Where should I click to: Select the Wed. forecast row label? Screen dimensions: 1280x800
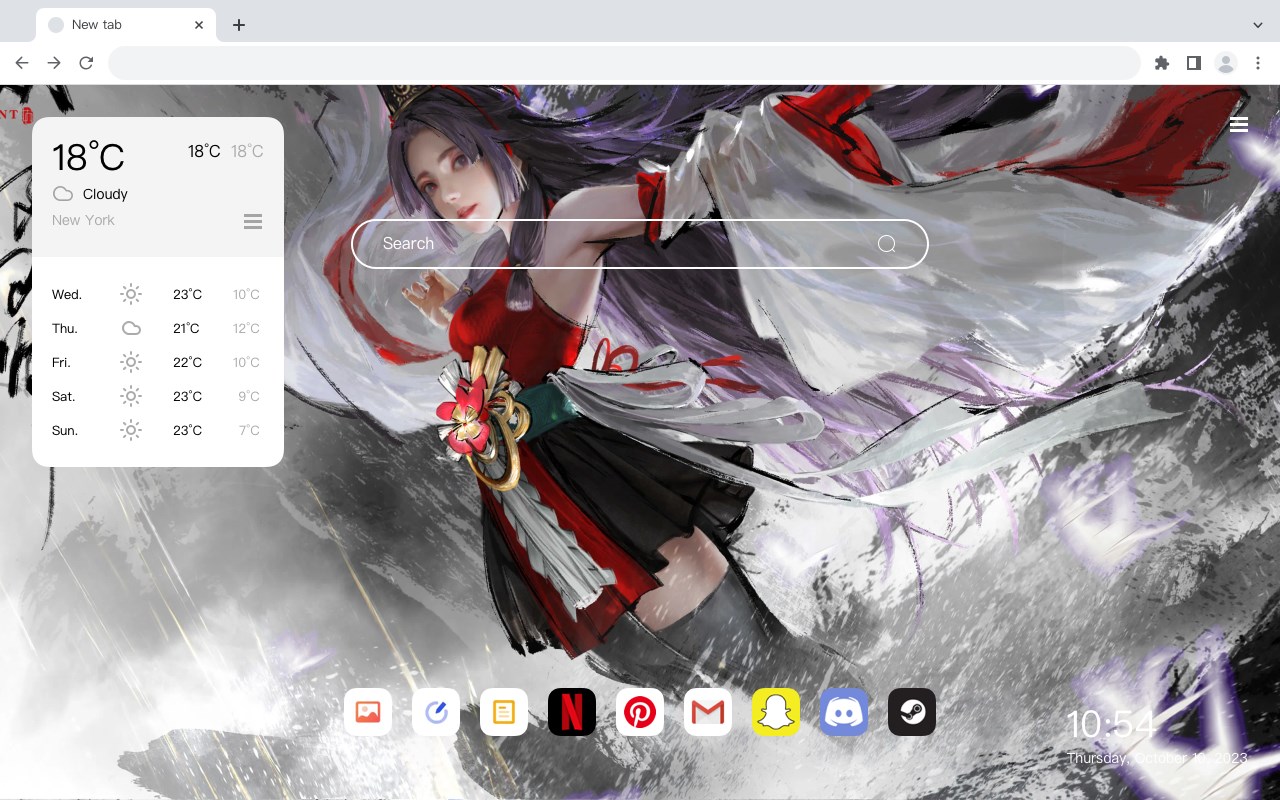point(67,294)
